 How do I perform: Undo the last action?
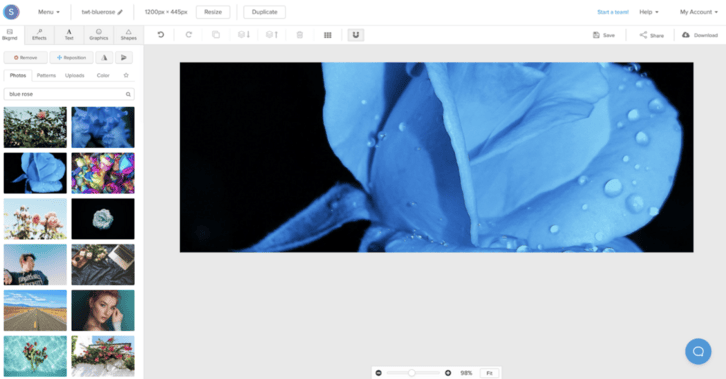pyautogui.click(x=161, y=35)
